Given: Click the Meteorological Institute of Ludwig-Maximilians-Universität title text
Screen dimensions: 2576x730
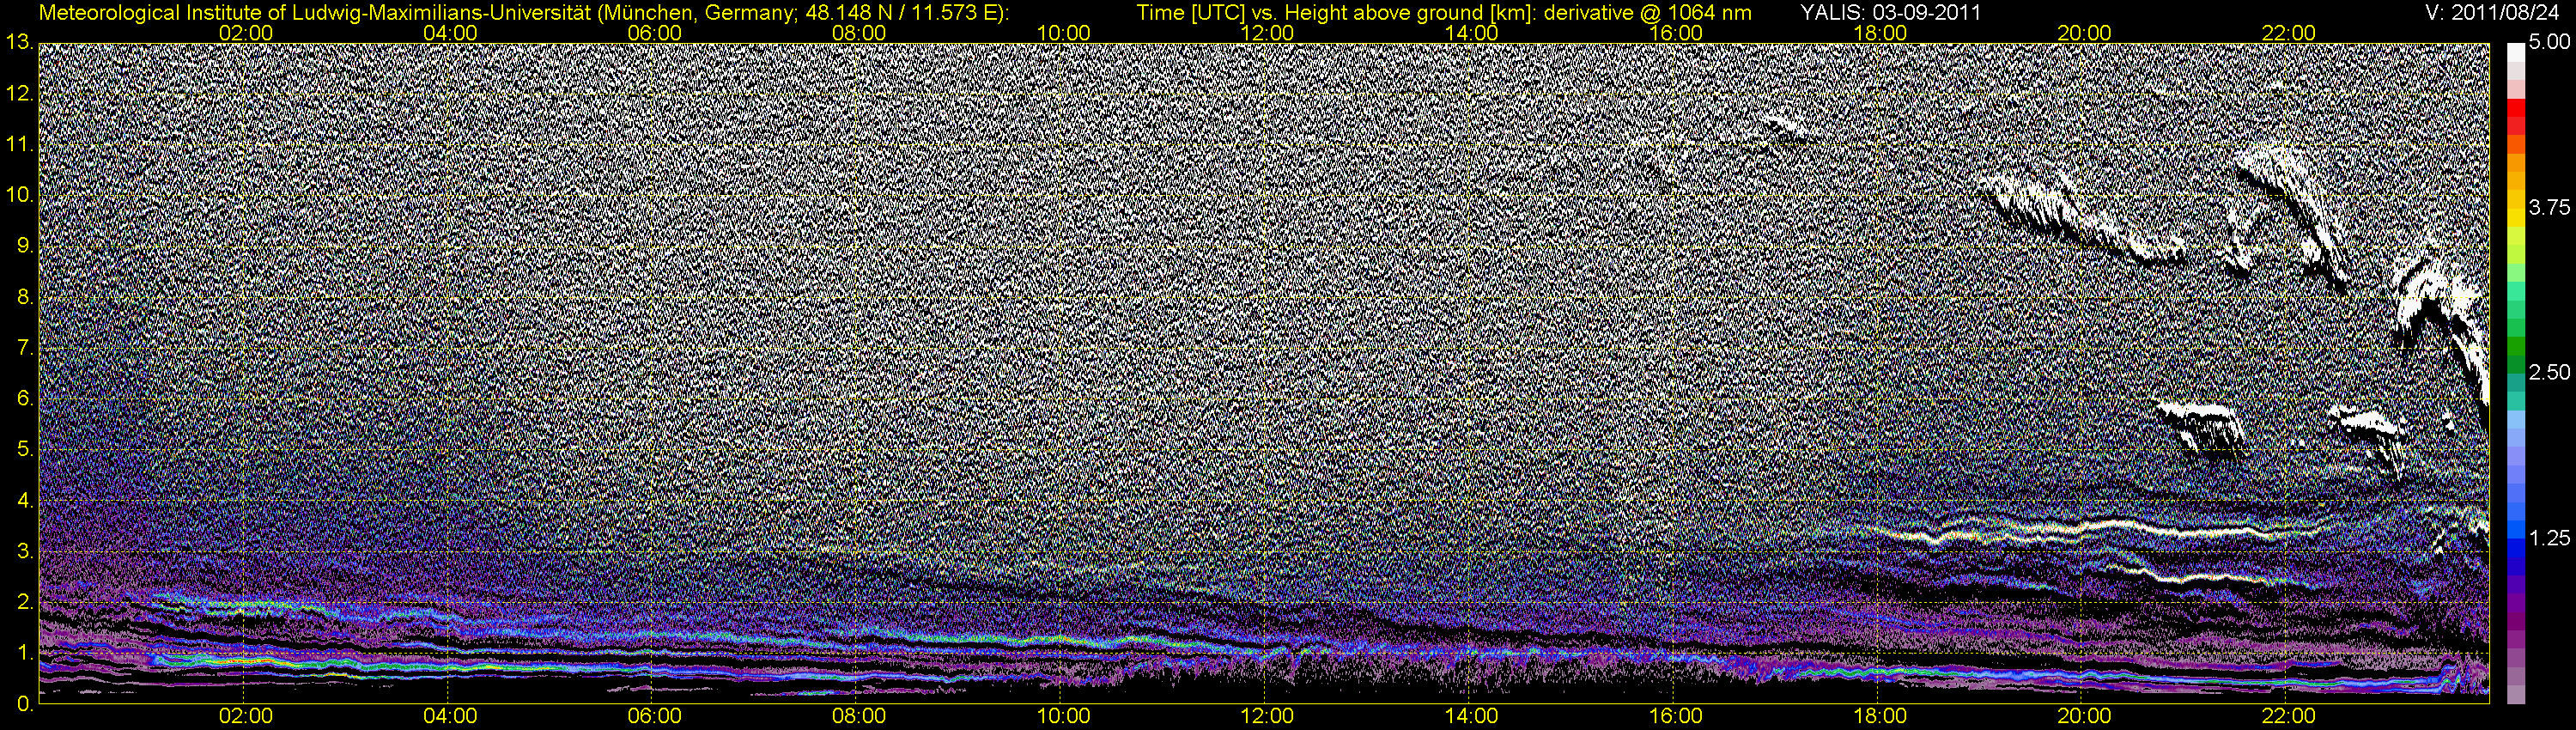Looking at the screenshot, I should (523, 12).
